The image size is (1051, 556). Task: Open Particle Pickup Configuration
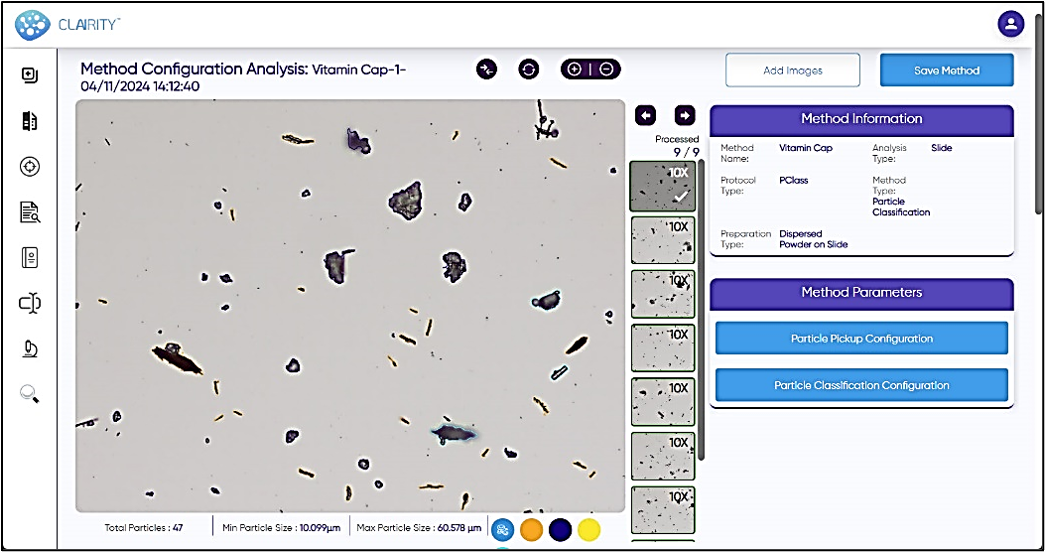pos(861,339)
